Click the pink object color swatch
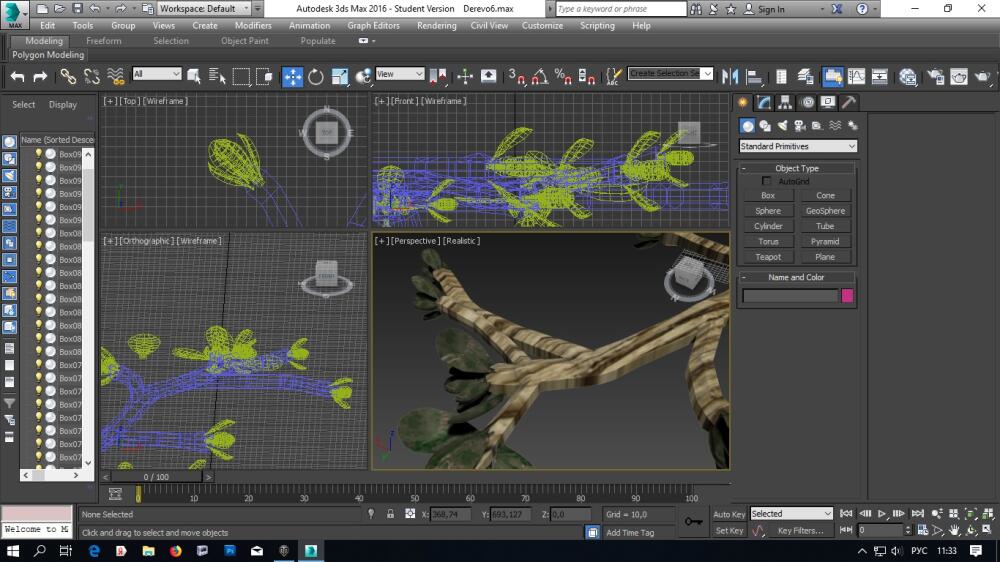The height and width of the screenshot is (562, 1000). pos(847,295)
